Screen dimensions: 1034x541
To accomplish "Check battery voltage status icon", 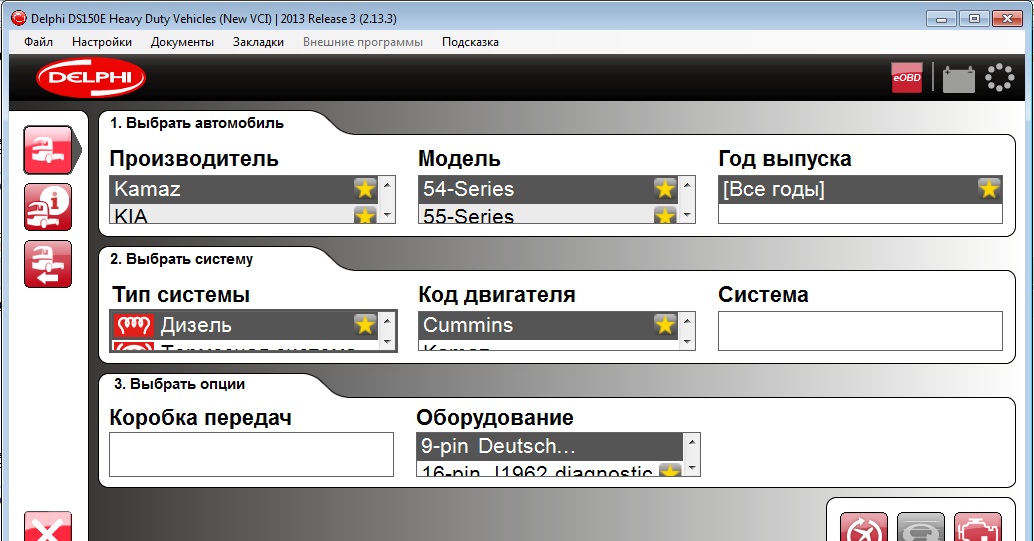I will point(959,79).
